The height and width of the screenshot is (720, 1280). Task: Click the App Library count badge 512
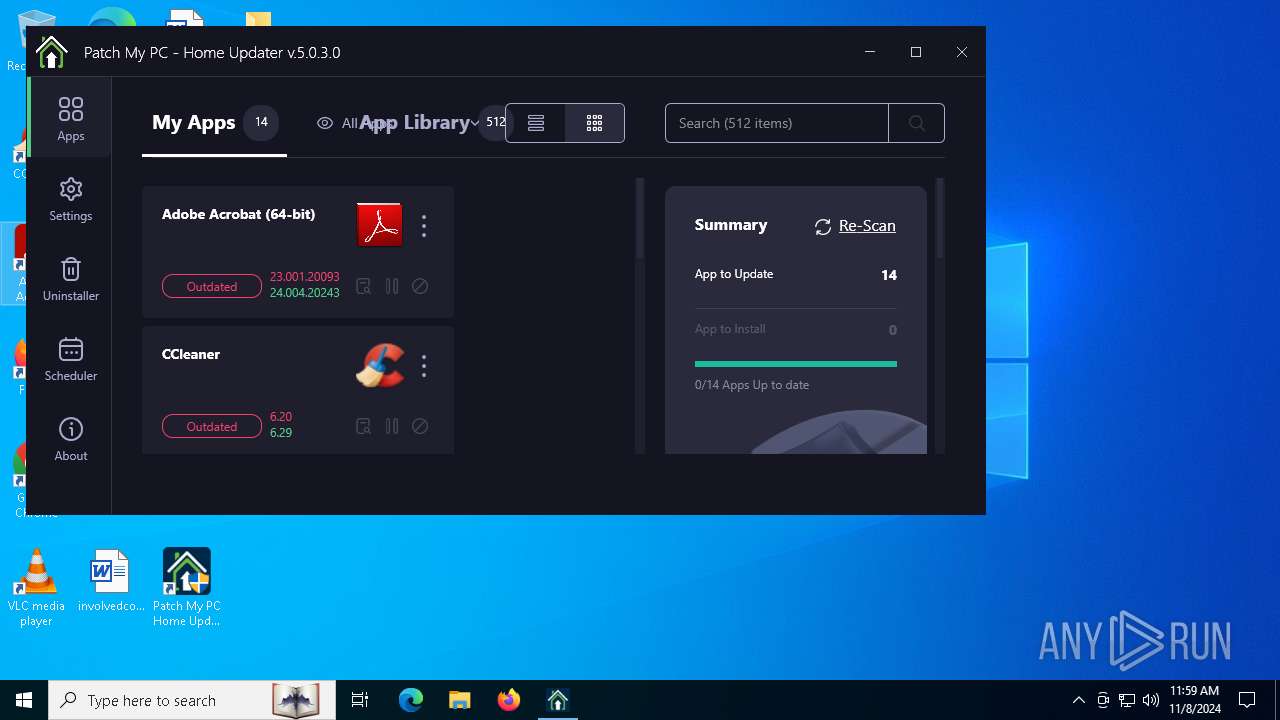[496, 122]
